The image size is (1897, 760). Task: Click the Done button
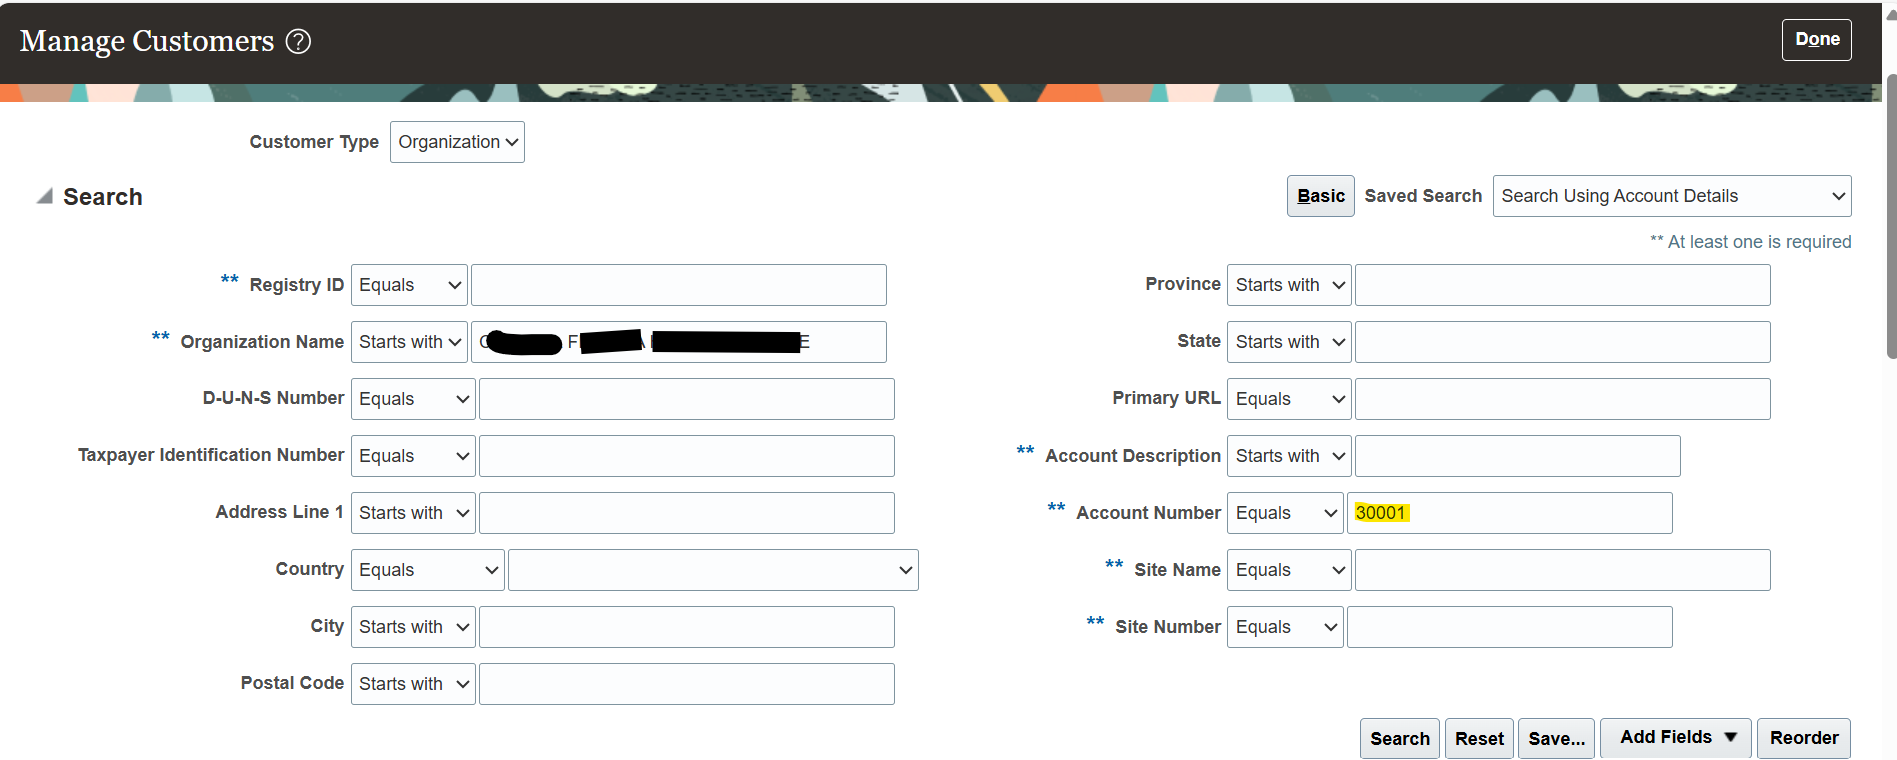(x=1816, y=40)
